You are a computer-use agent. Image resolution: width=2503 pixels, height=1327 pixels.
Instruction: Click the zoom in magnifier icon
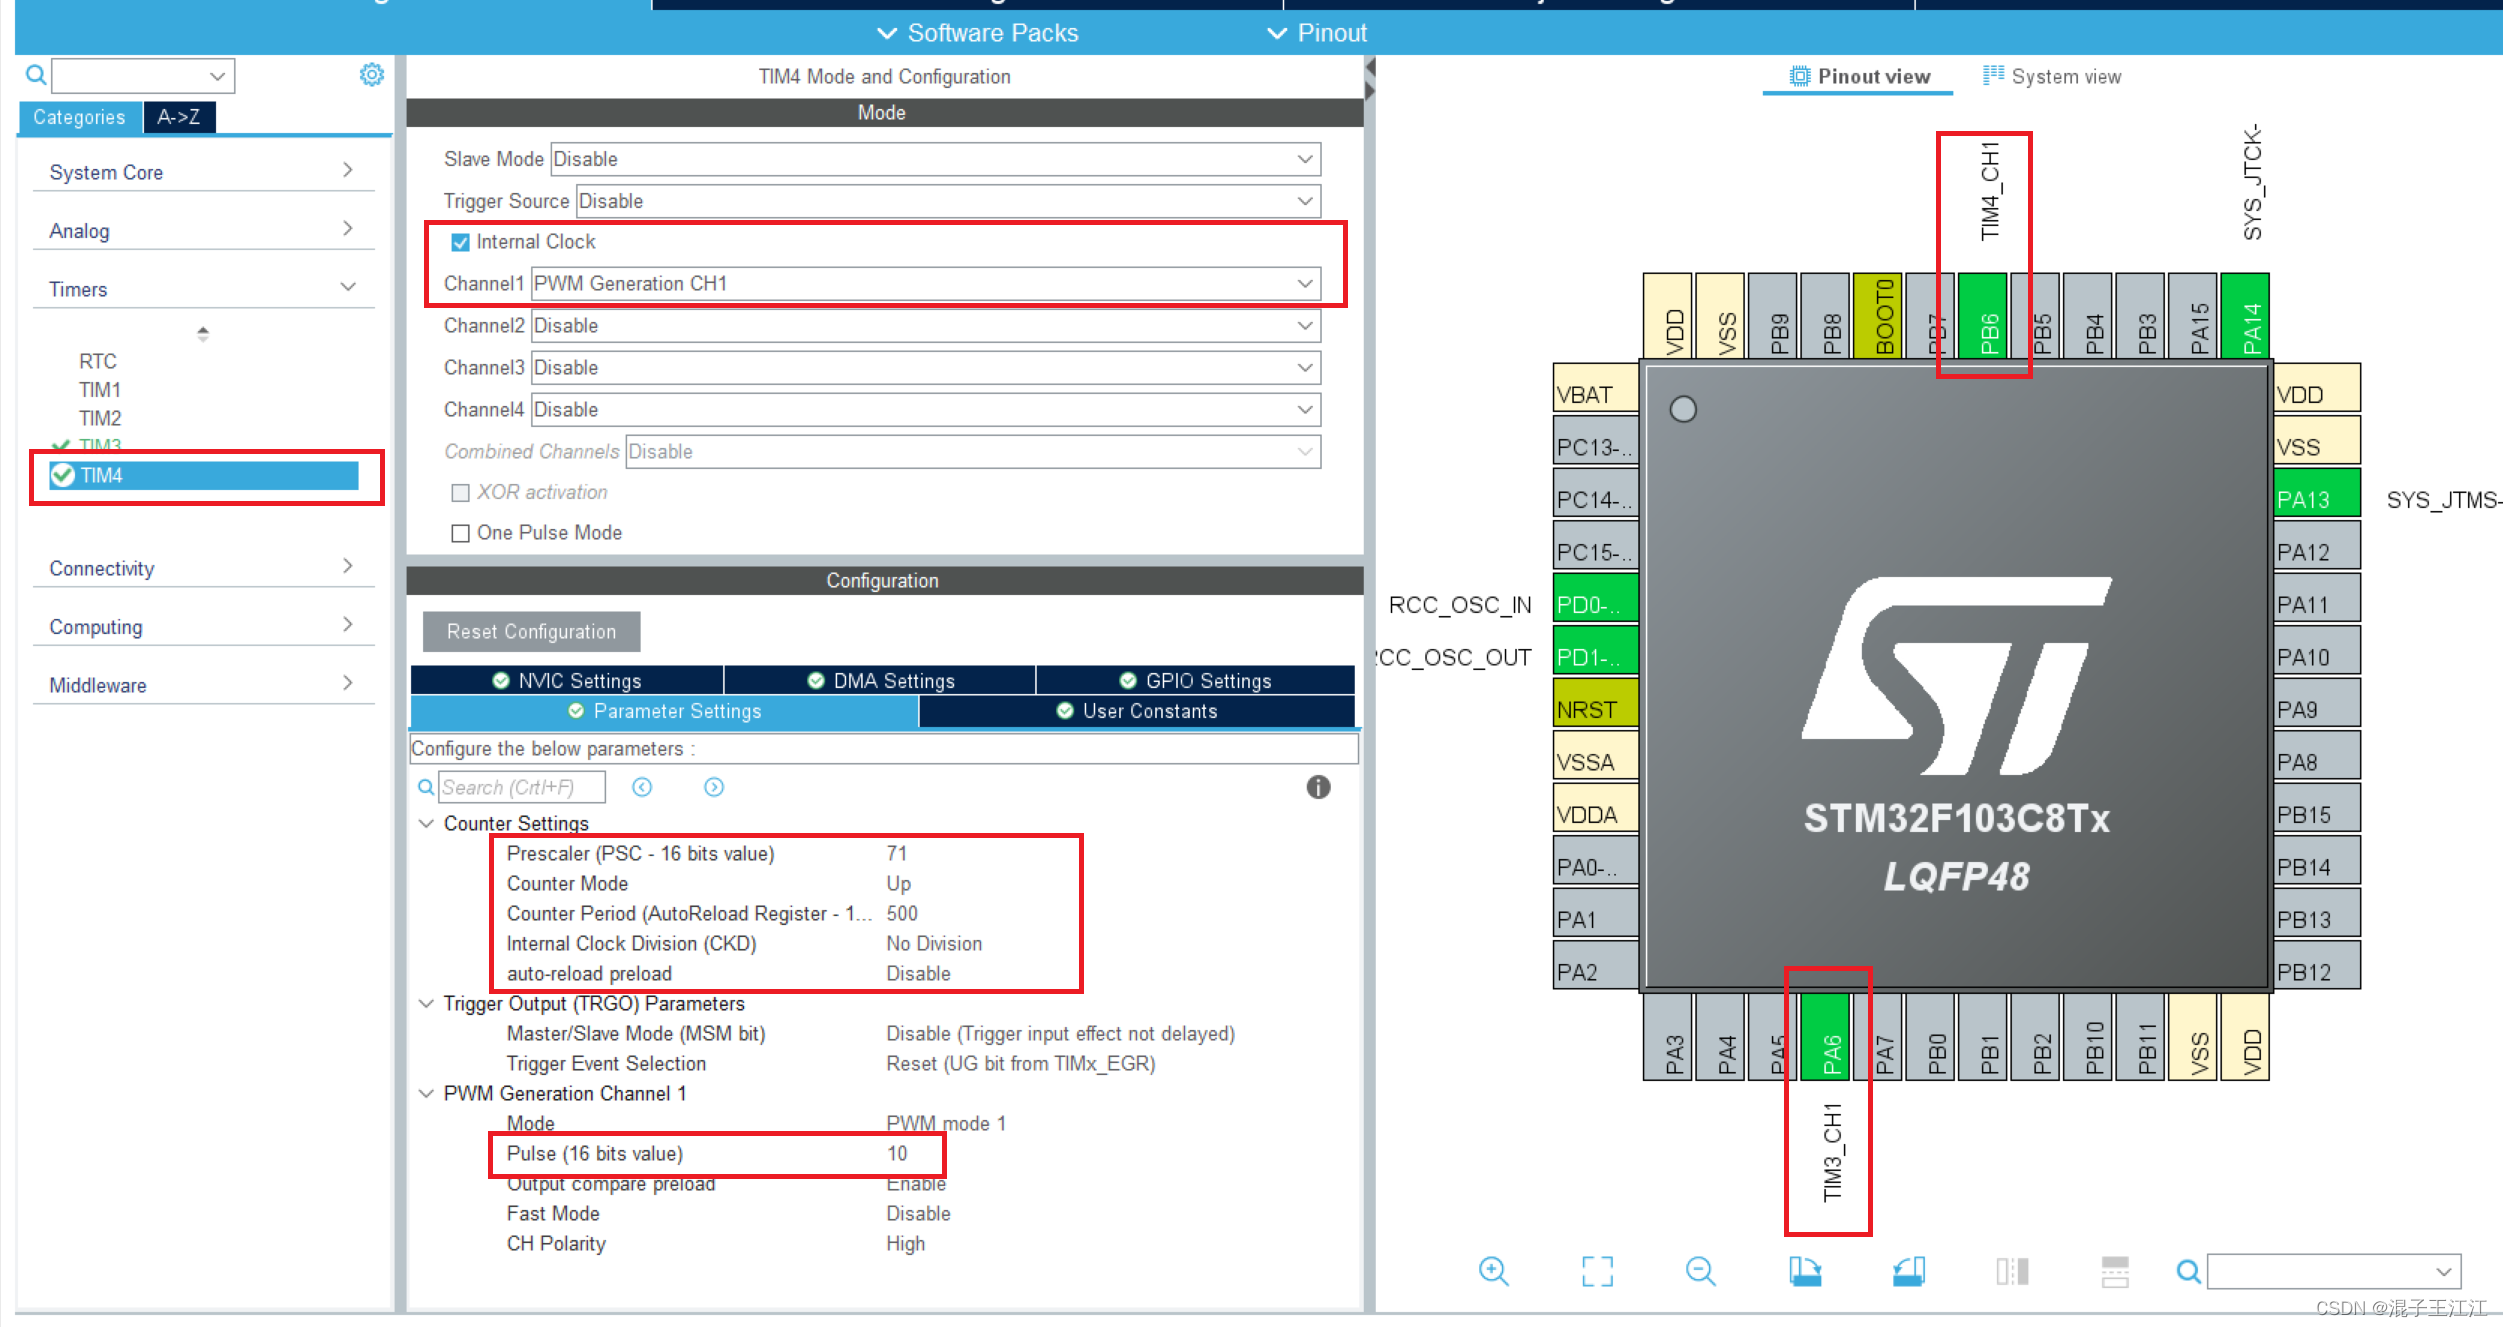coord(1493,1271)
